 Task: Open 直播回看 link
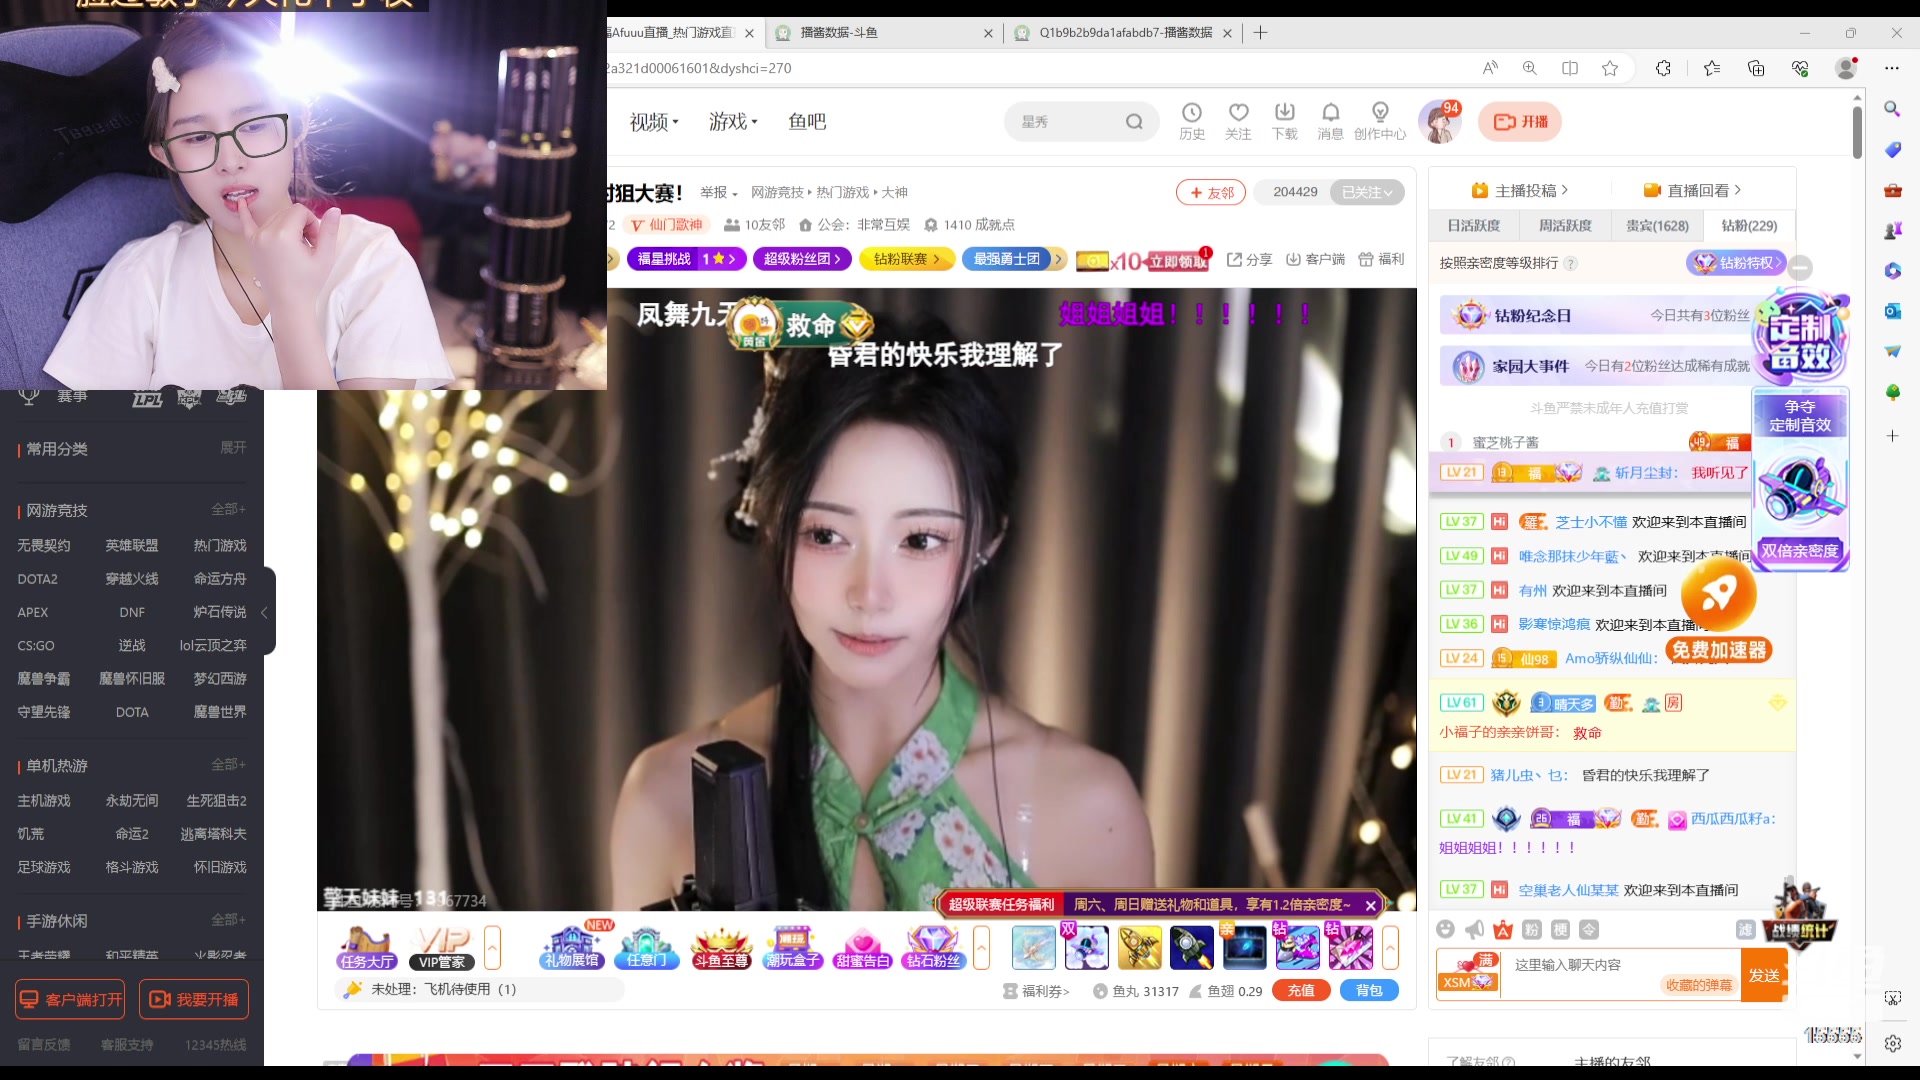(1692, 190)
